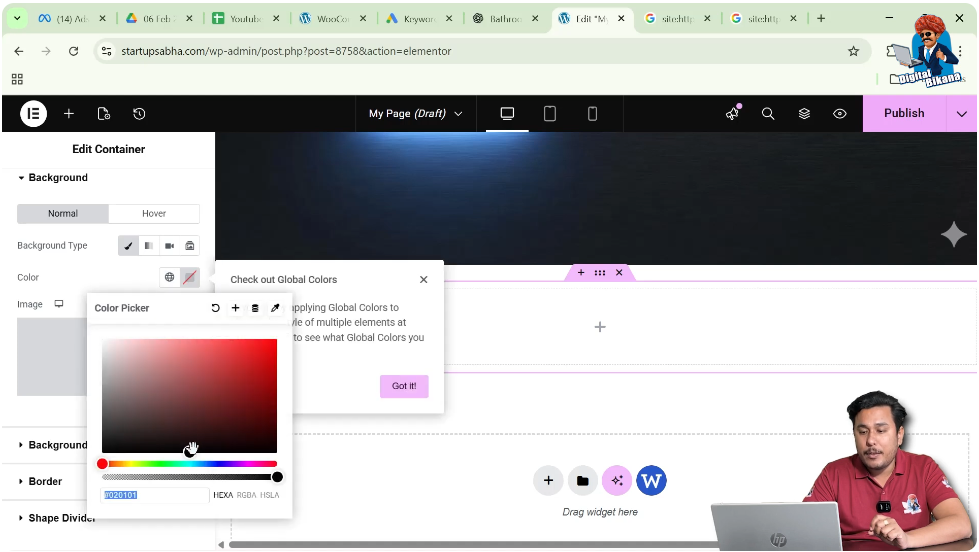
Task: Go back in browser
Action: (x=19, y=51)
